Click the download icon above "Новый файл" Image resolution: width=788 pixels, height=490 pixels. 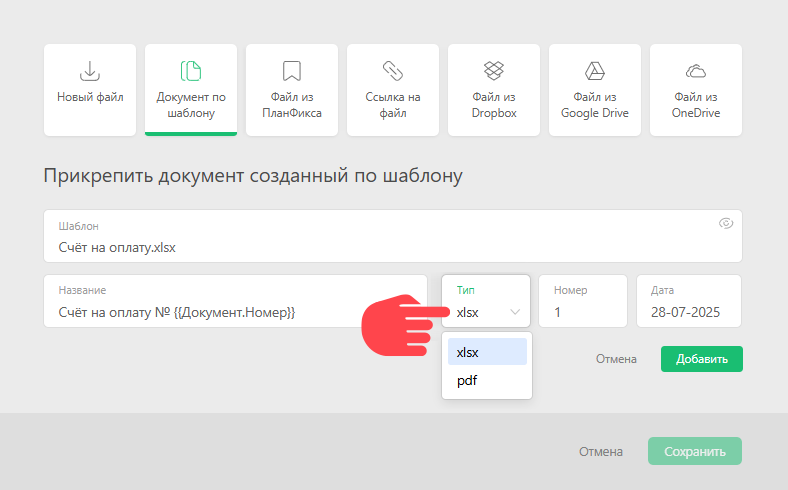point(90,71)
